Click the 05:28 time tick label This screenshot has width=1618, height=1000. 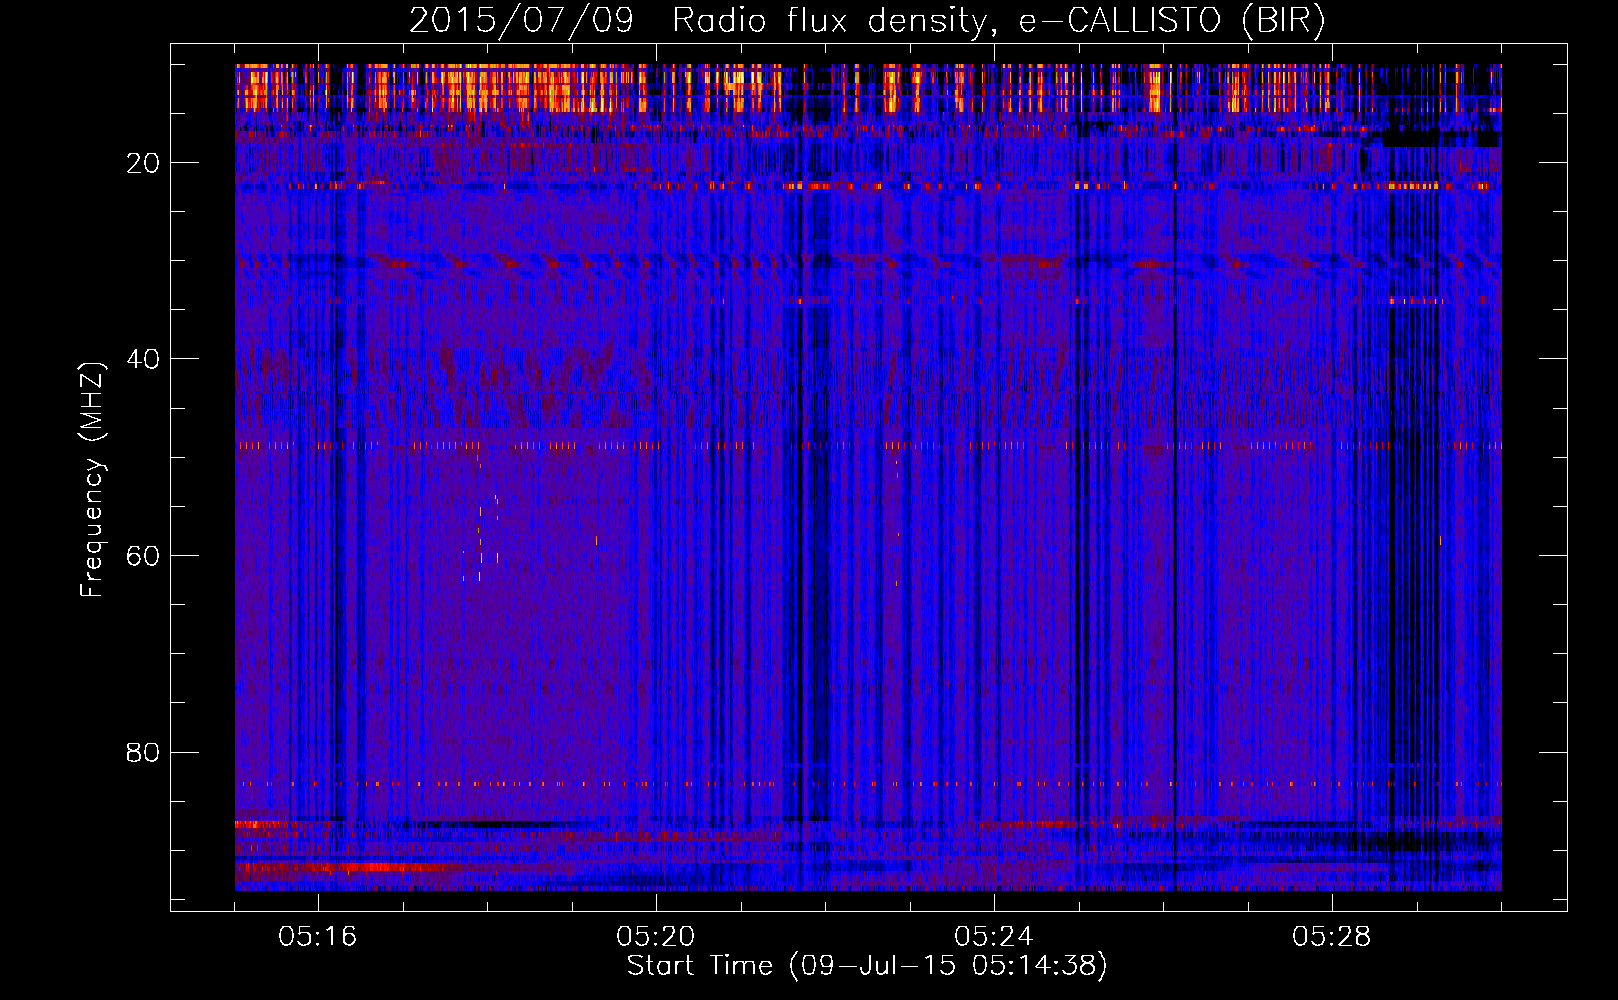[1332, 937]
